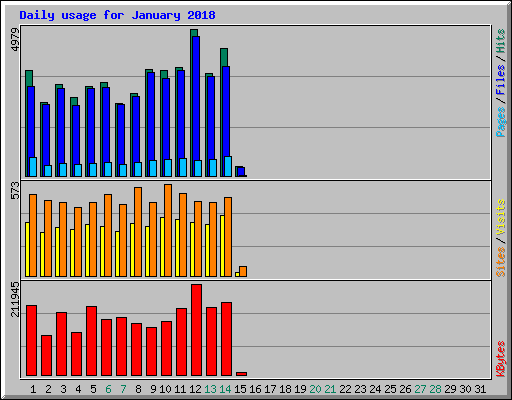
Task: Click green weekend day 20 label
Action: coord(315,389)
